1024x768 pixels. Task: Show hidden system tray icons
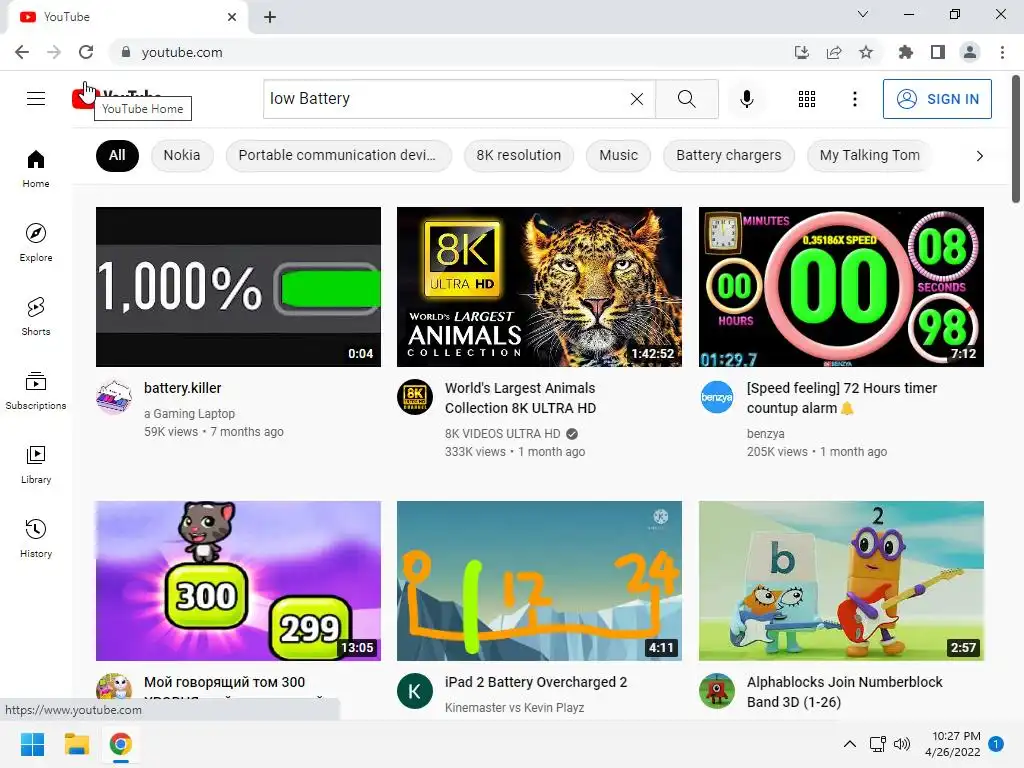coord(850,744)
